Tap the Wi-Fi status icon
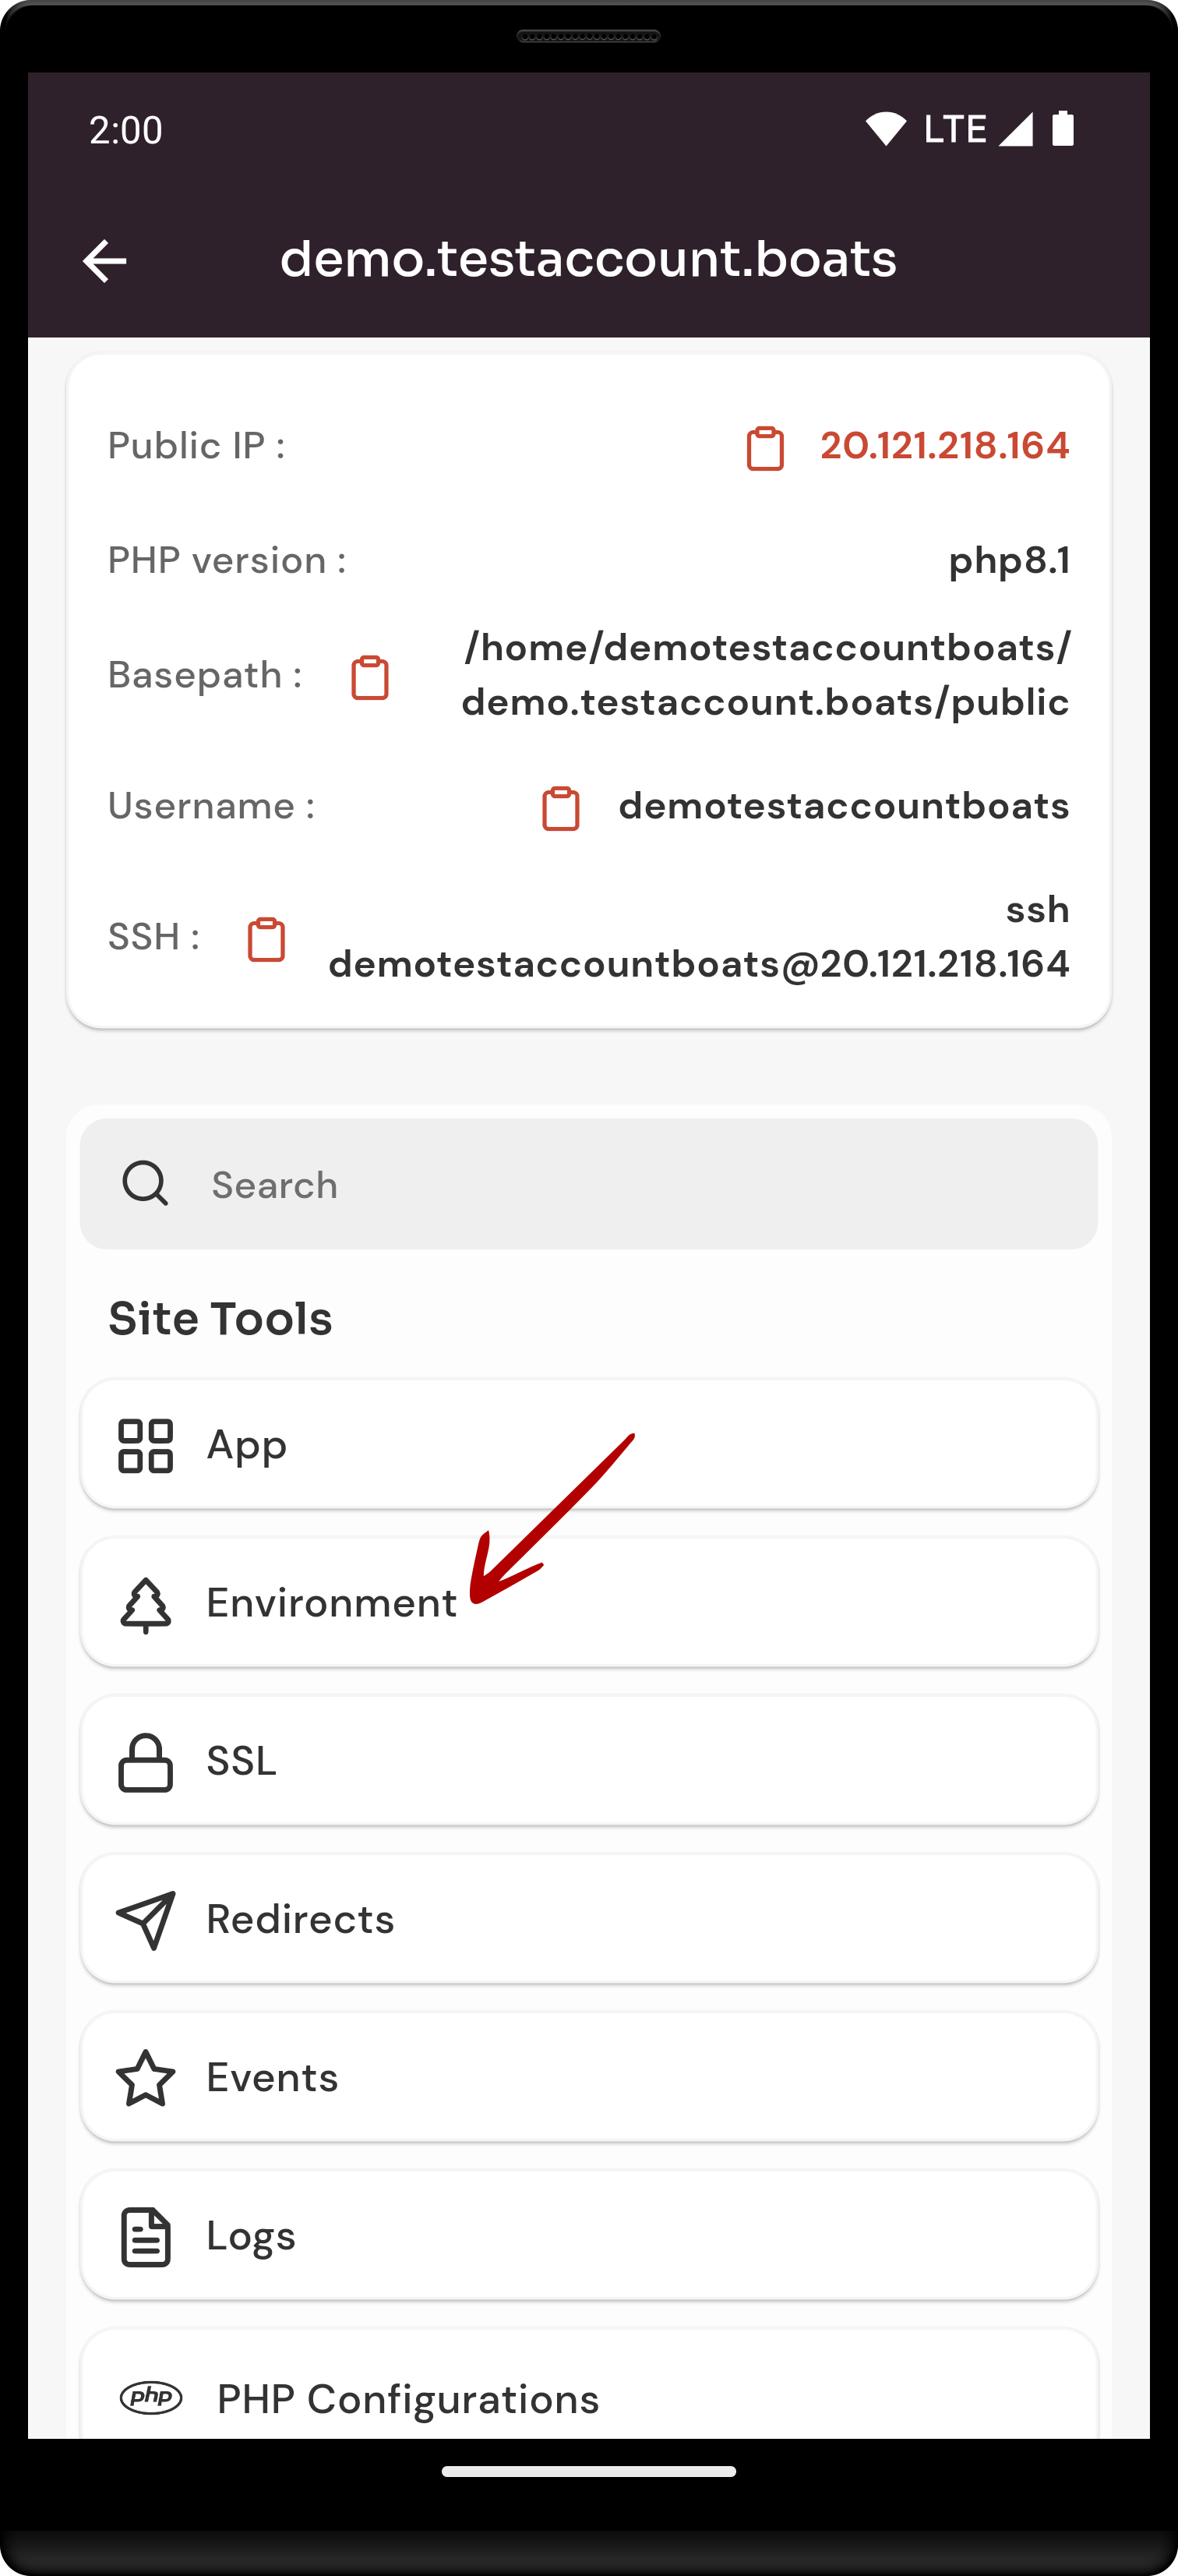The width and height of the screenshot is (1178, 2576). pos(886,129)
